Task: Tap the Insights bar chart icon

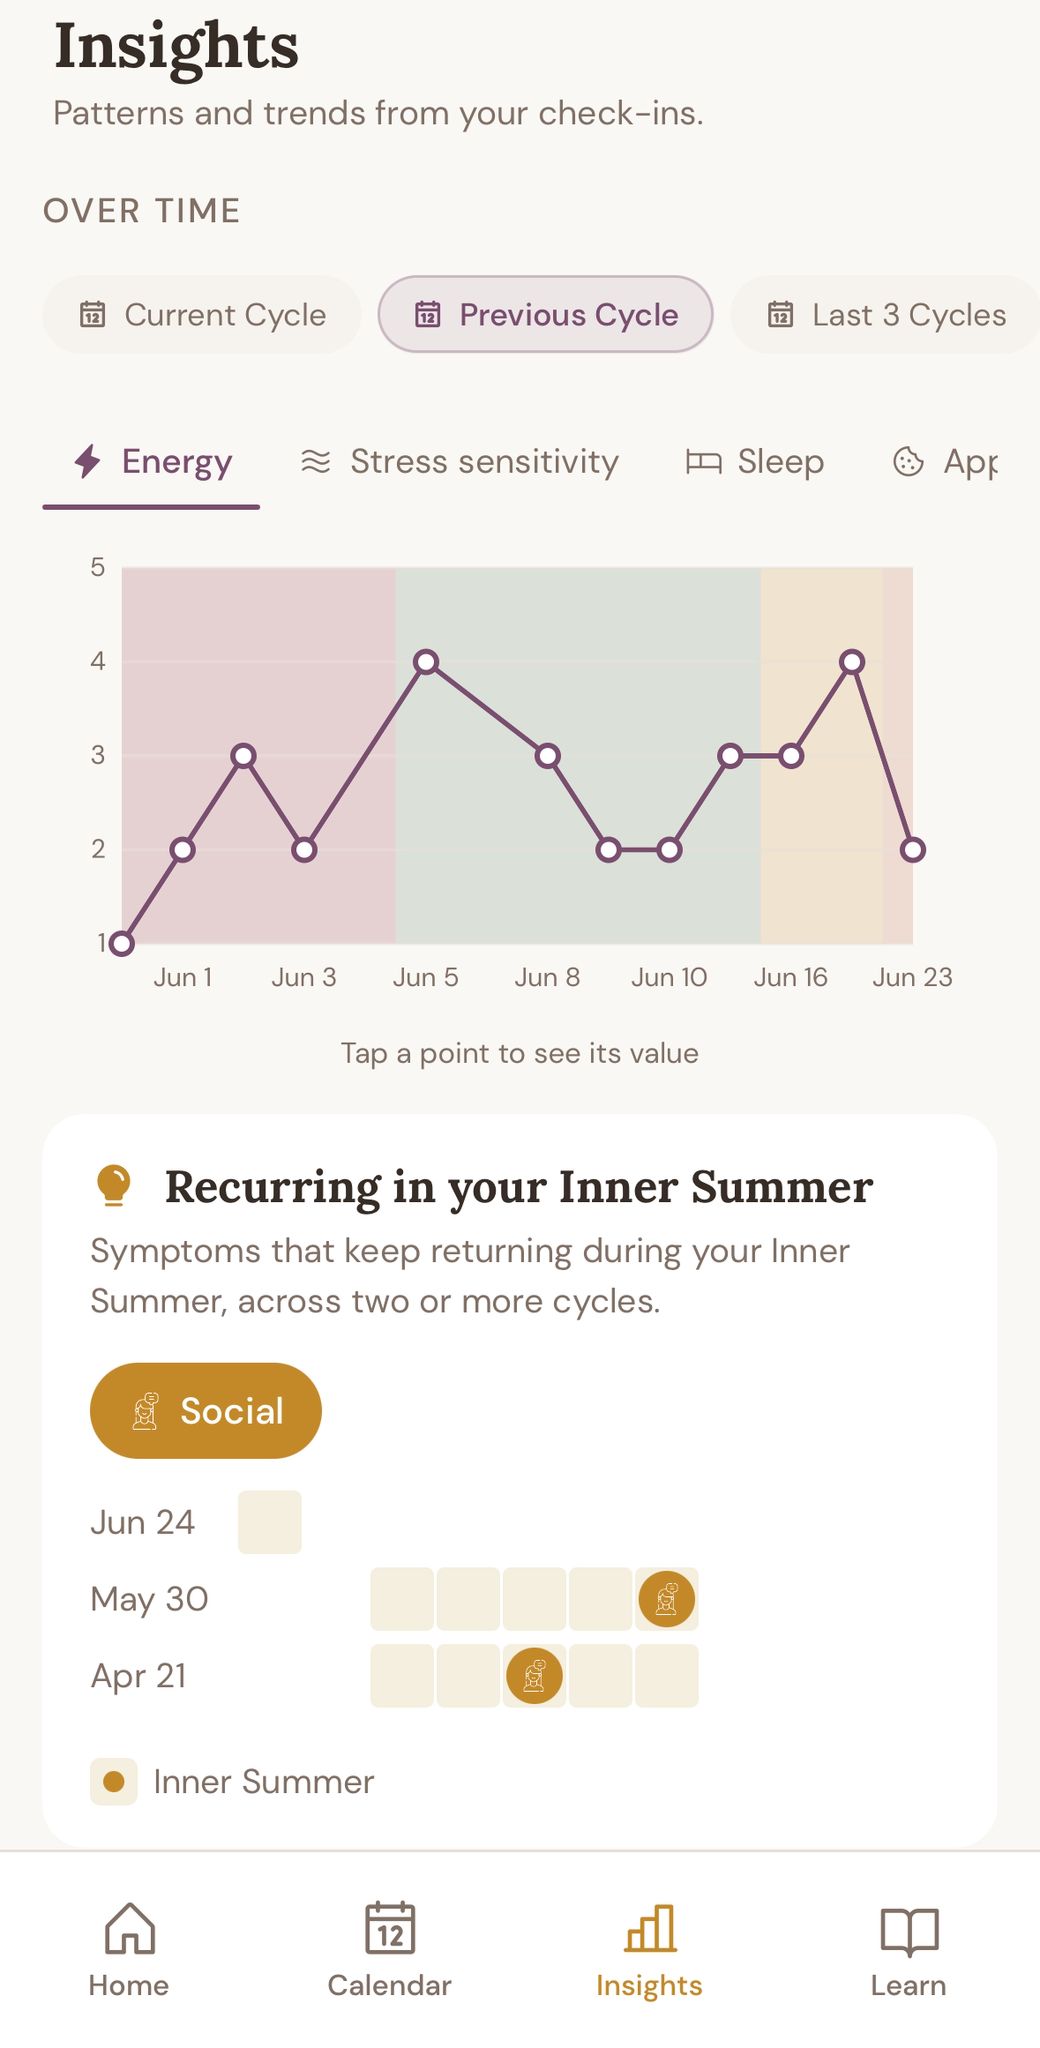Action: (x=650, y=1928)
